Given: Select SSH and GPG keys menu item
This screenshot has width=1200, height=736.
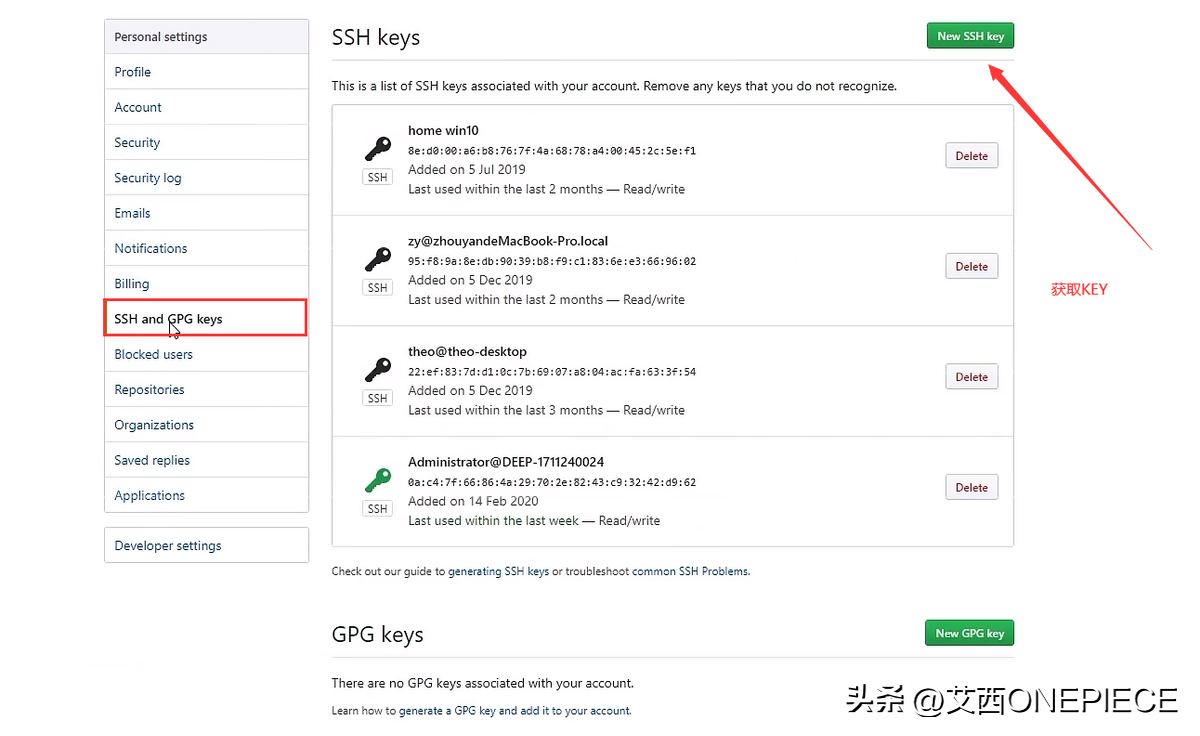Looking at the screenshot, I should tap(168, 319).
